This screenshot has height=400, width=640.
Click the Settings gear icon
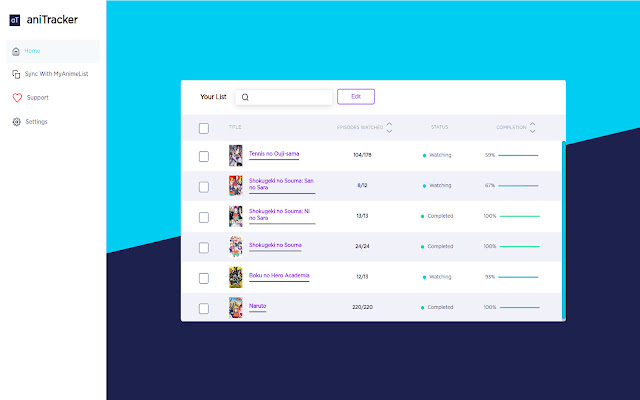(16, 122)
